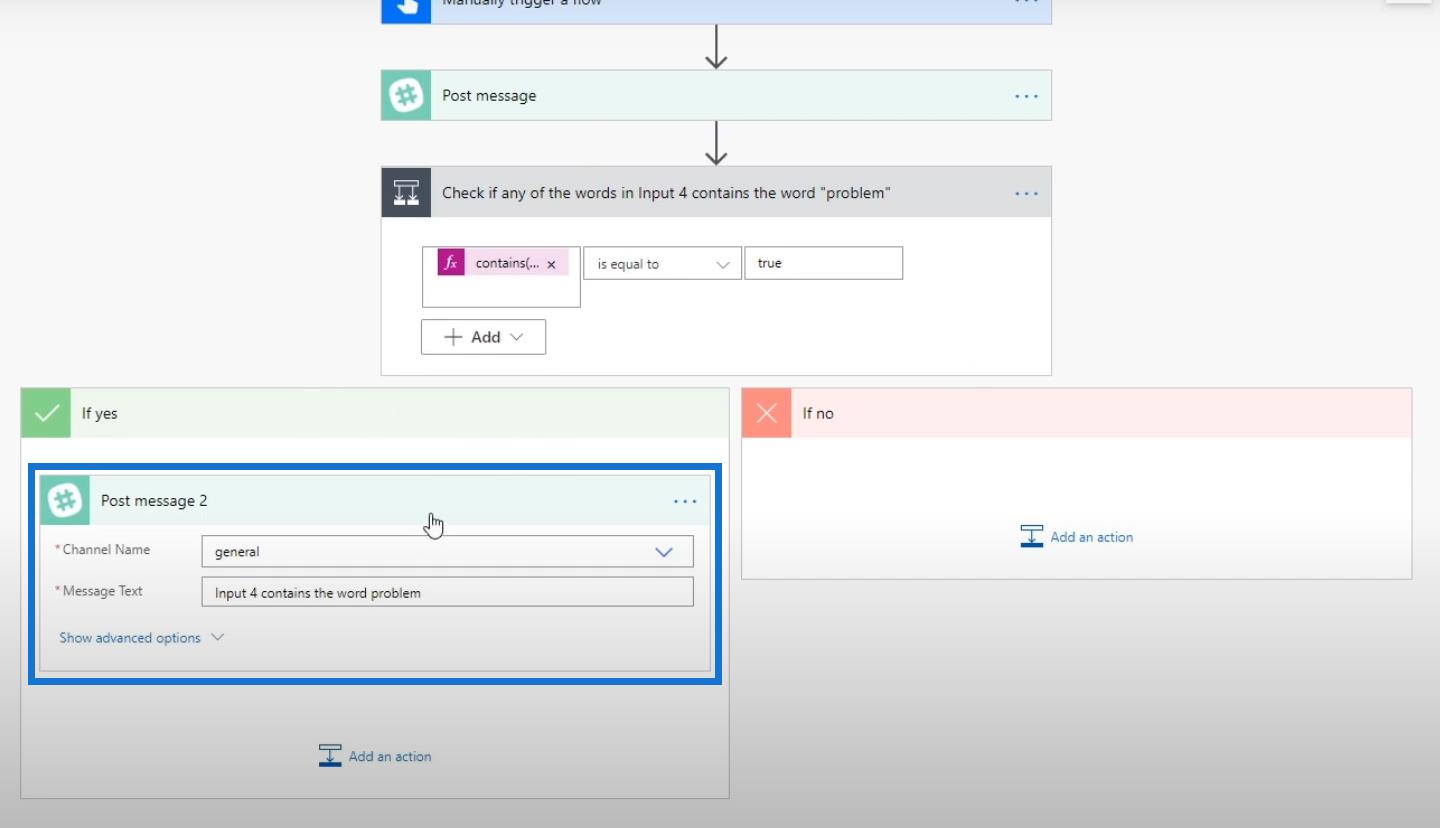
Task: Click the green checkmark If yes icon
Action: (x=46, y=413)
